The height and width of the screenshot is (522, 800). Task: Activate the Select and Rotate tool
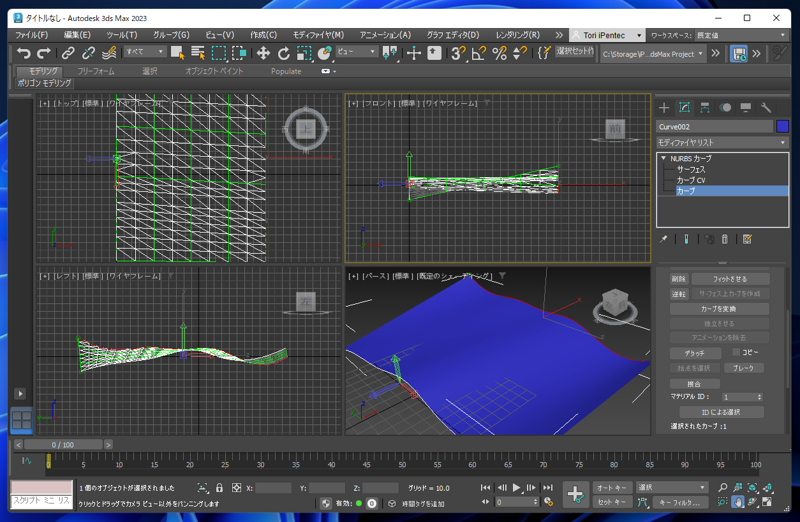coord(284,53)
